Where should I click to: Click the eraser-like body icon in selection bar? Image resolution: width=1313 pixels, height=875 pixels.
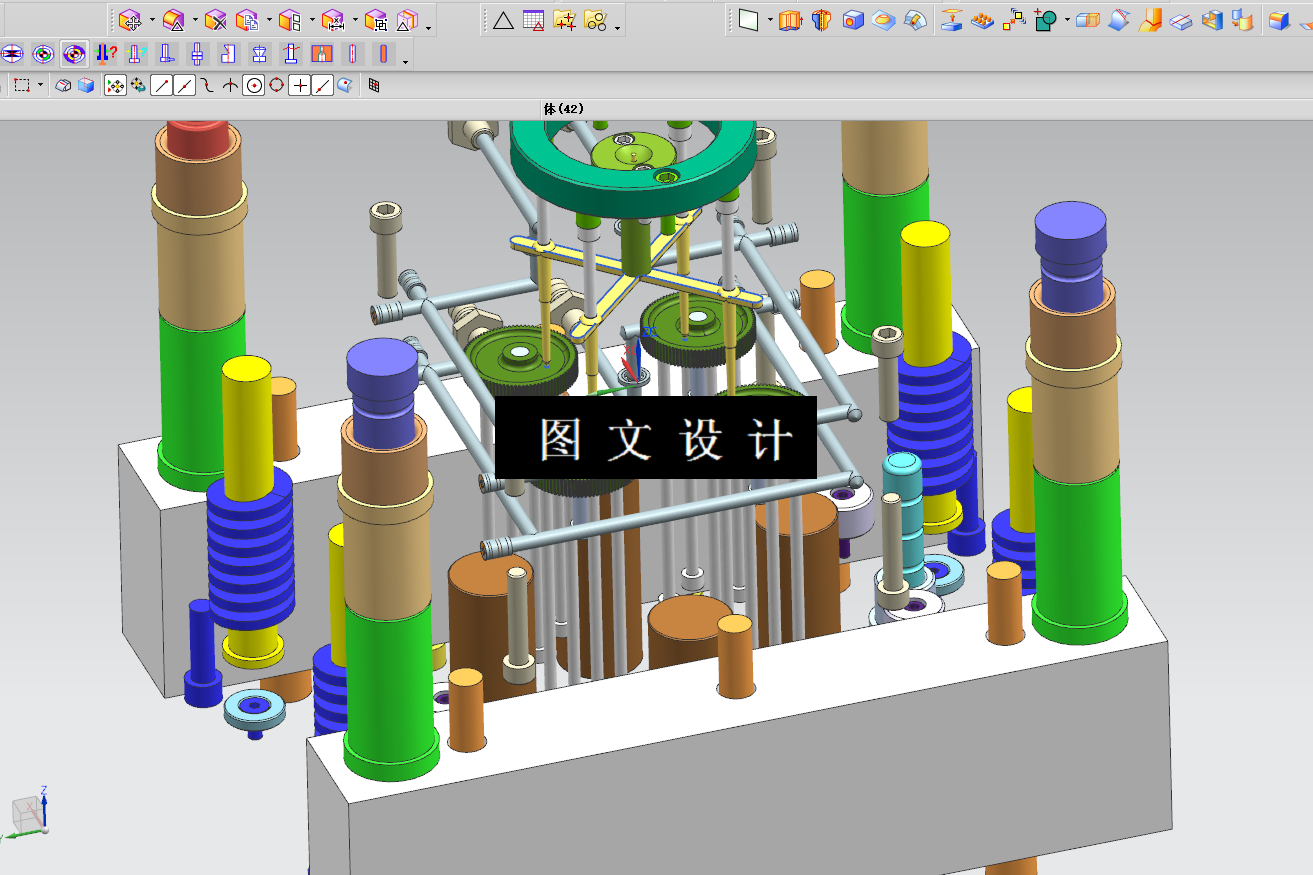[x=63, y=86]
